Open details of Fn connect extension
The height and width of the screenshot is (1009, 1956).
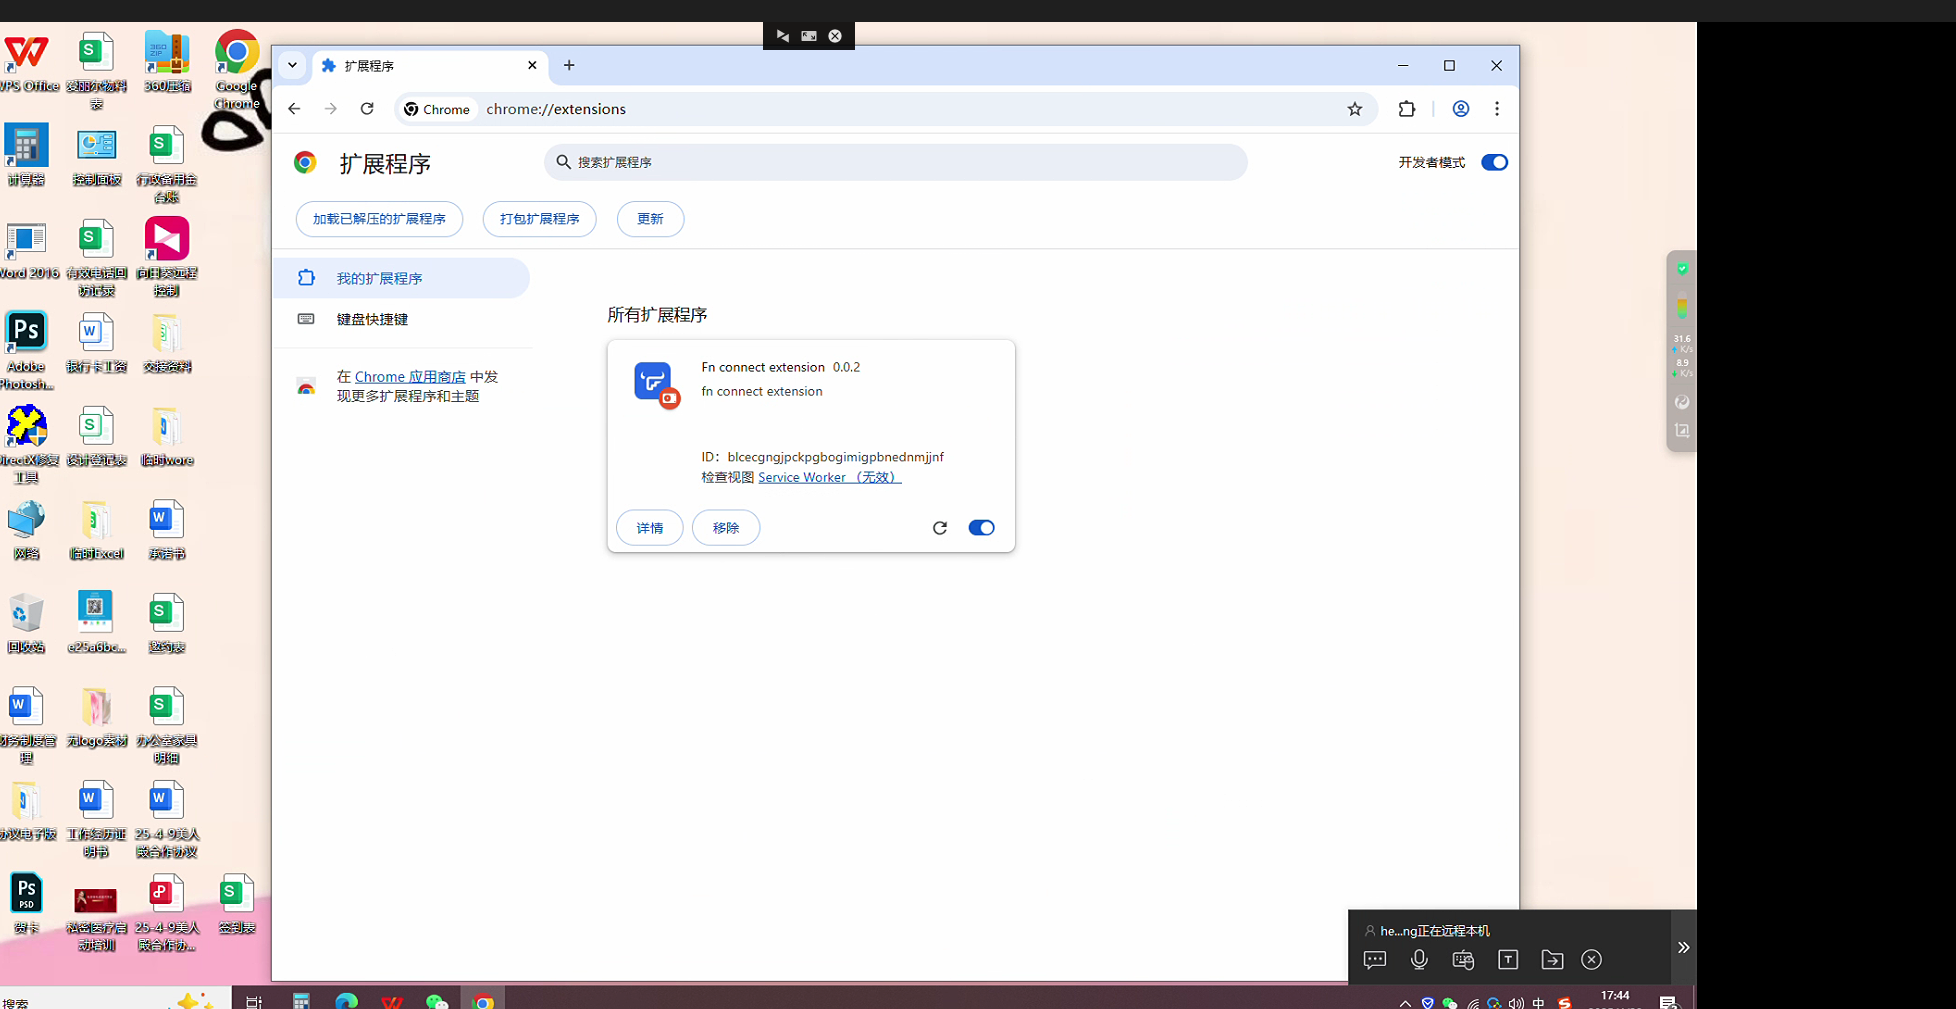[x=650, y=528]
